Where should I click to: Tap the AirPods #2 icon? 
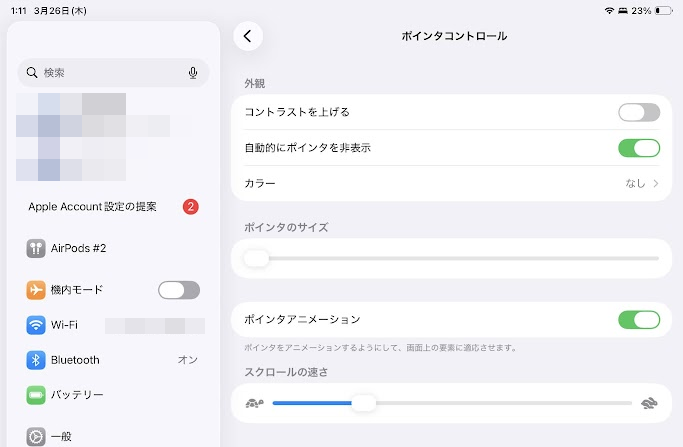pyautogui.click(x=36, y=248)
